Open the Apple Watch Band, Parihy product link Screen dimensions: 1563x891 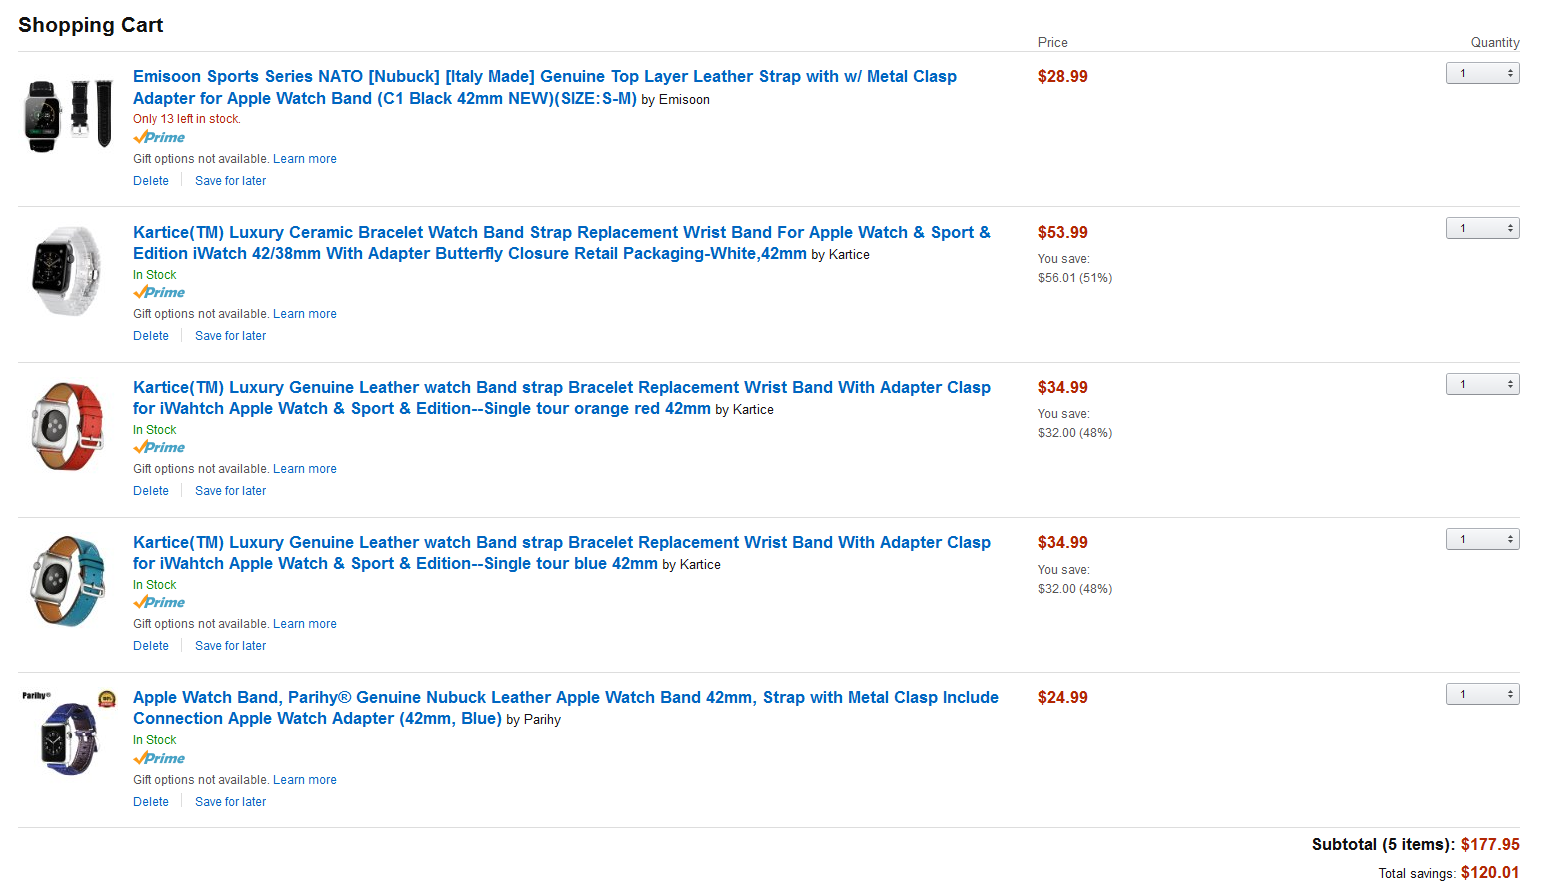566,708
